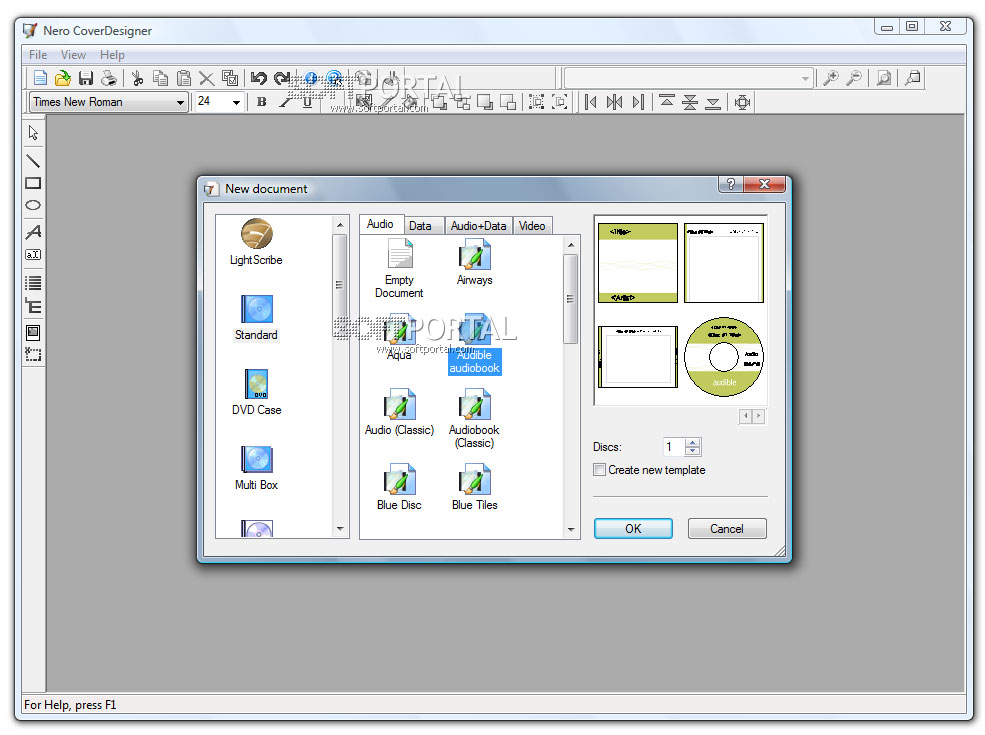The image size is (985, 735).
Task: Choose the Empty Document template
Action: tap(399, 269)
